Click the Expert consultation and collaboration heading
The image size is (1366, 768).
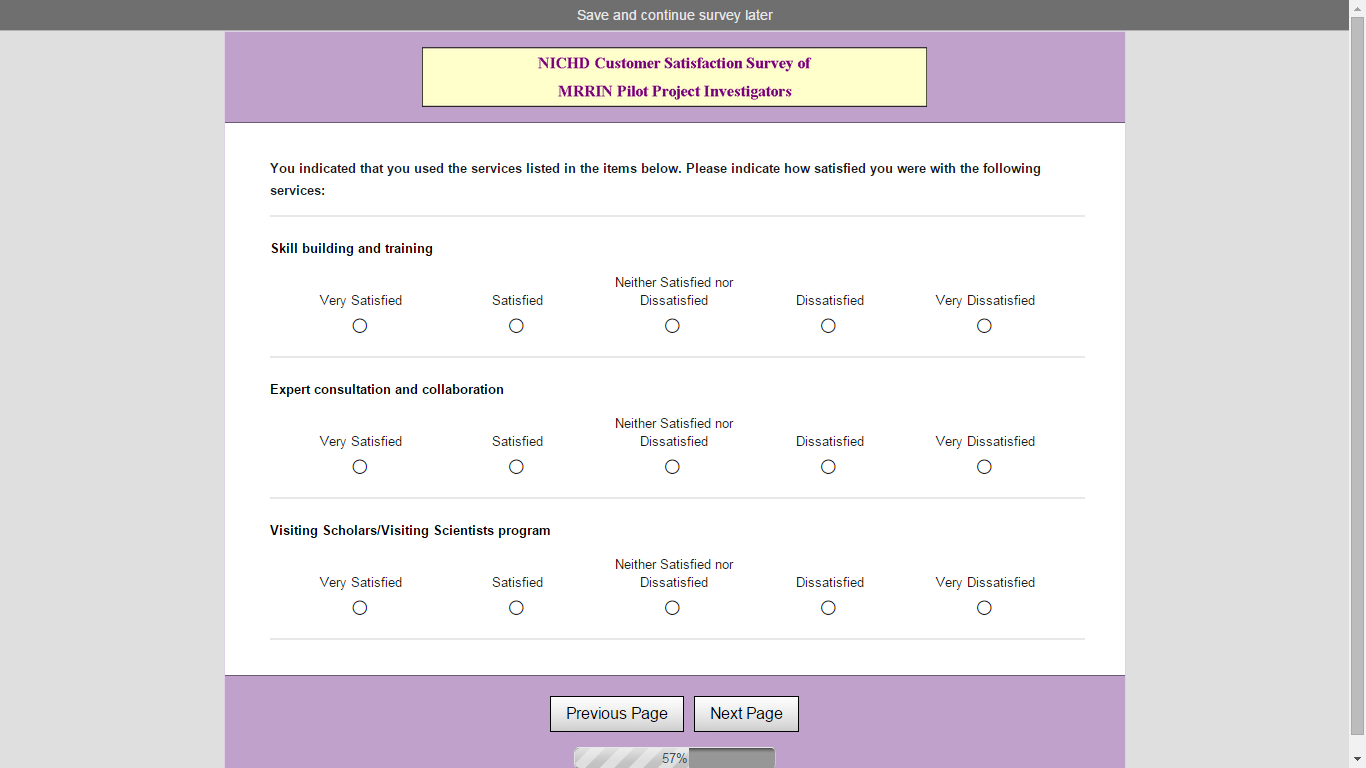pos(387,390)
